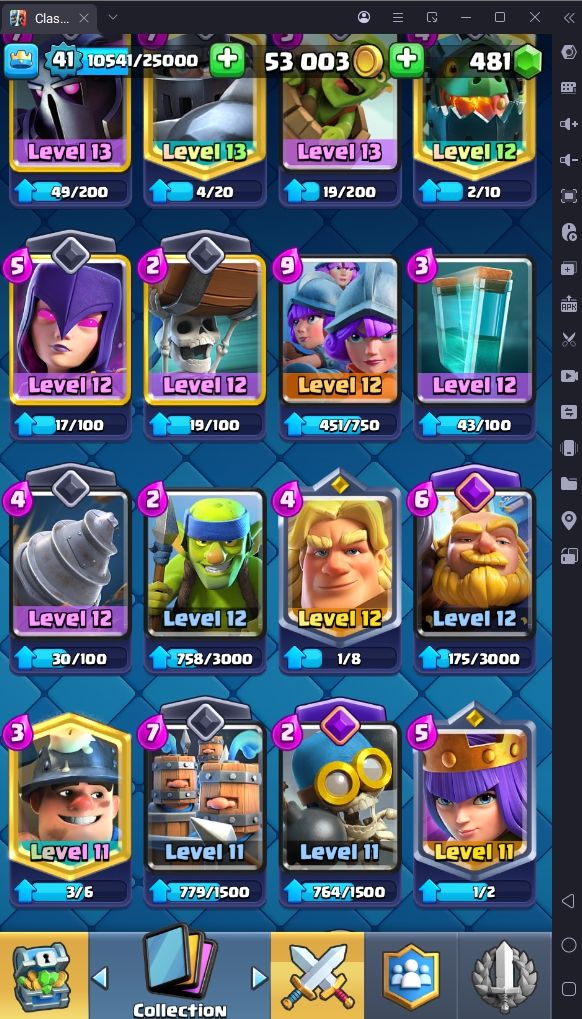
Task: Click the BlueStacks volume up icon
Action: [x=568, y=123]
